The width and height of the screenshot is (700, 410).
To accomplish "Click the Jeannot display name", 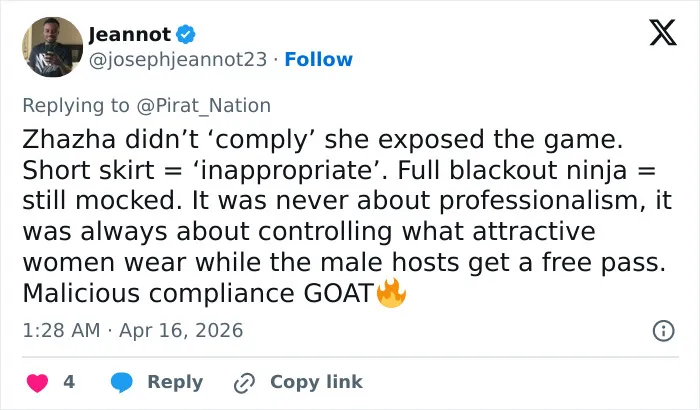I will pyautogui.click(x=129, y=34).
